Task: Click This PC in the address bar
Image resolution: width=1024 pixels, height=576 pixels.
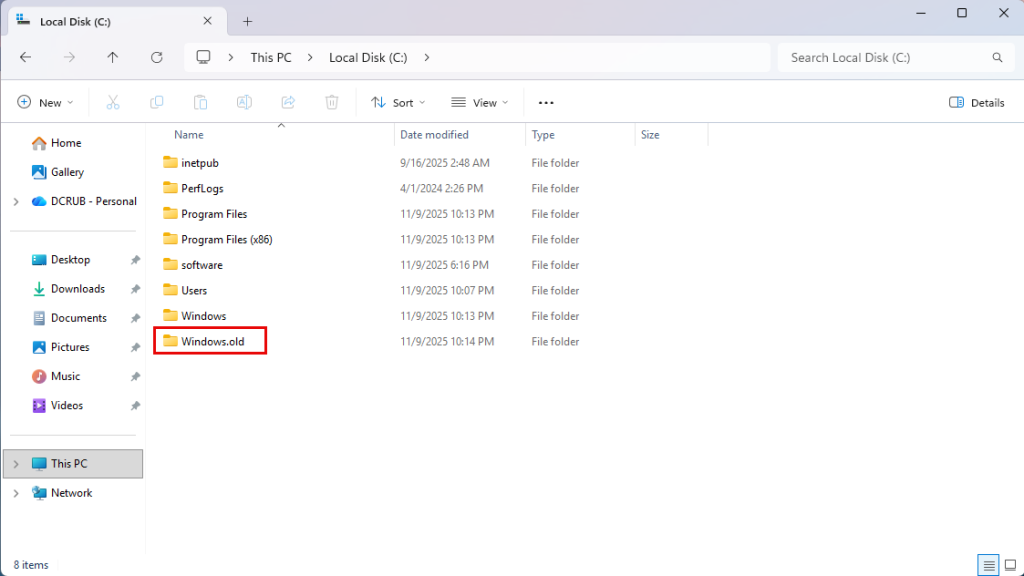Action: tap(271, 57)
